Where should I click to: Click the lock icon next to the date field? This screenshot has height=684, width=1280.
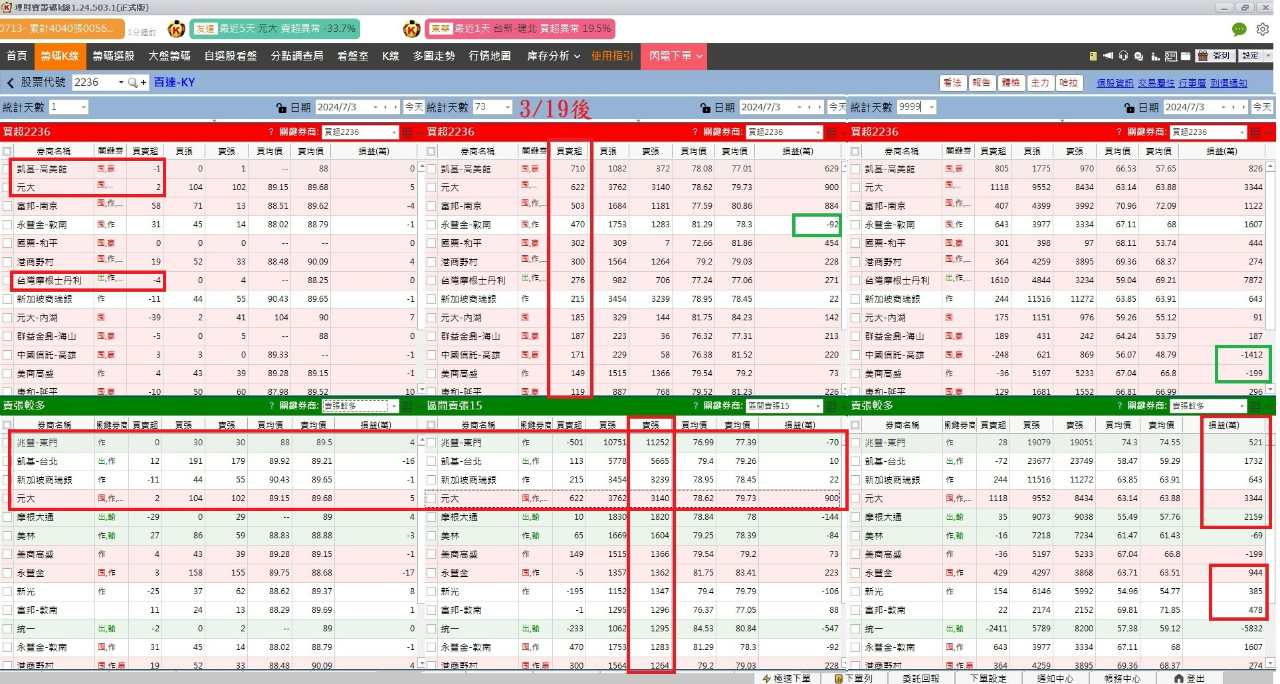coord(281,106)
